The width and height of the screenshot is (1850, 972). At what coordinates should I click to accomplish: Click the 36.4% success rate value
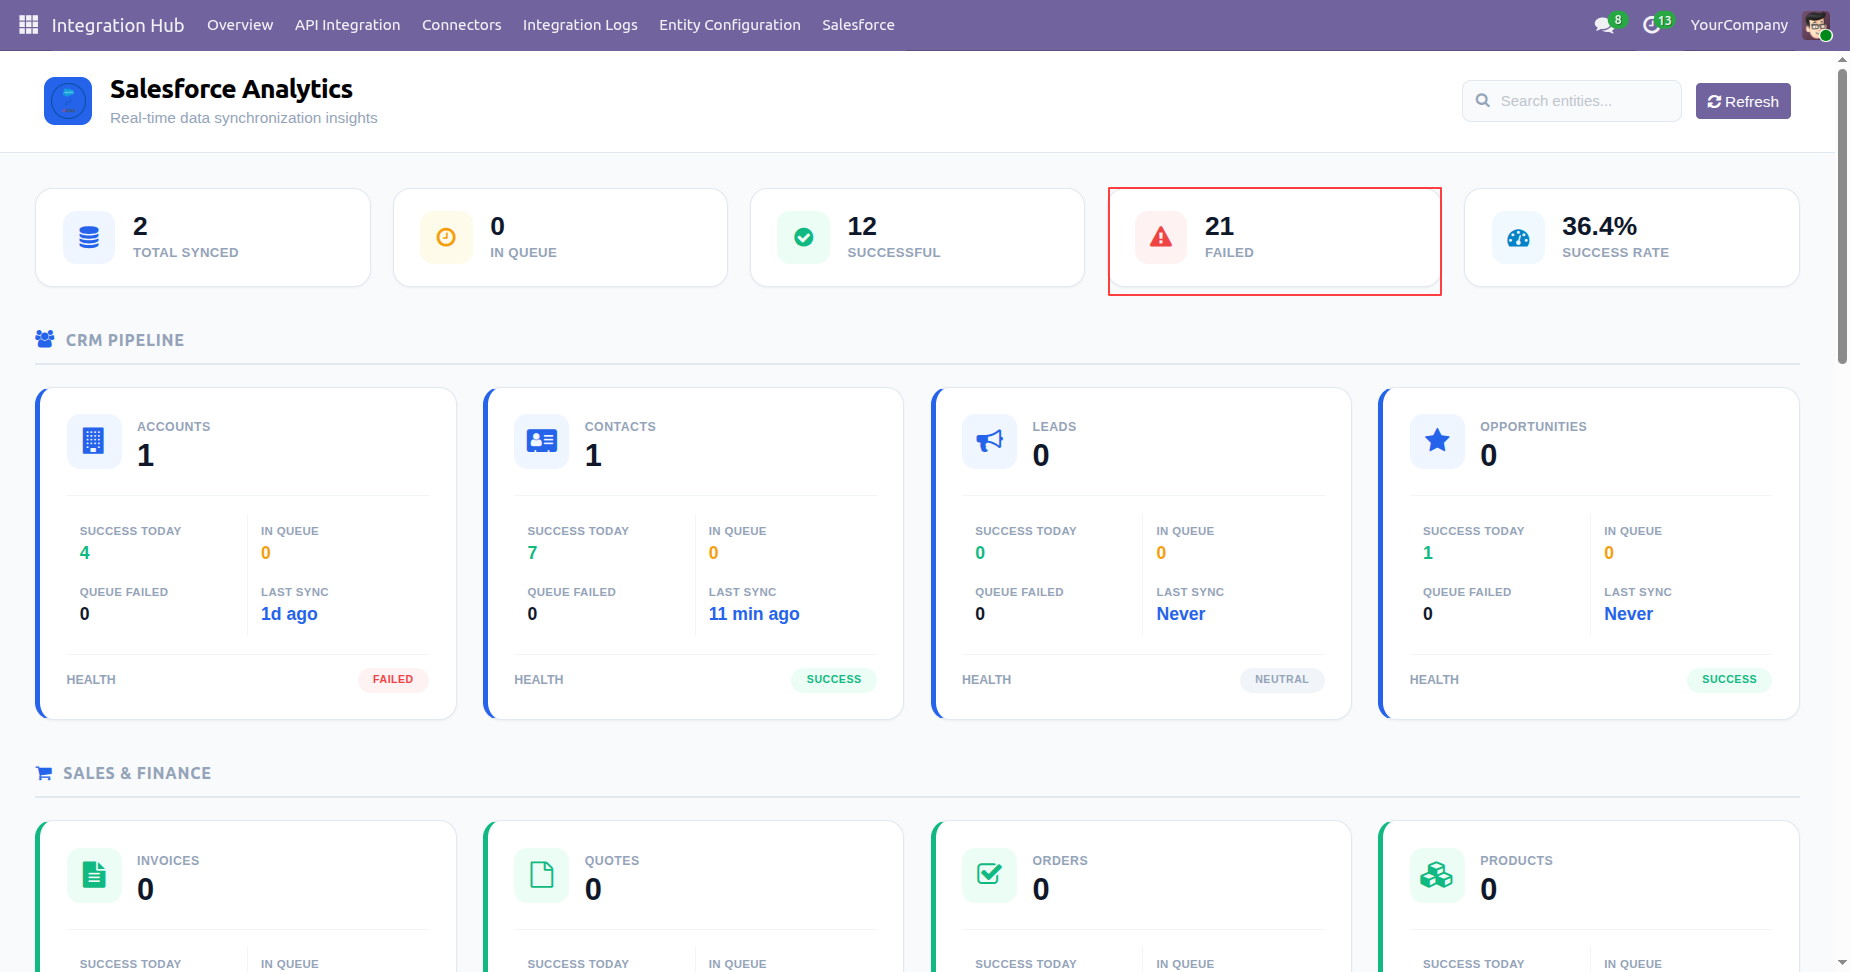click(x=1599, y=226)
